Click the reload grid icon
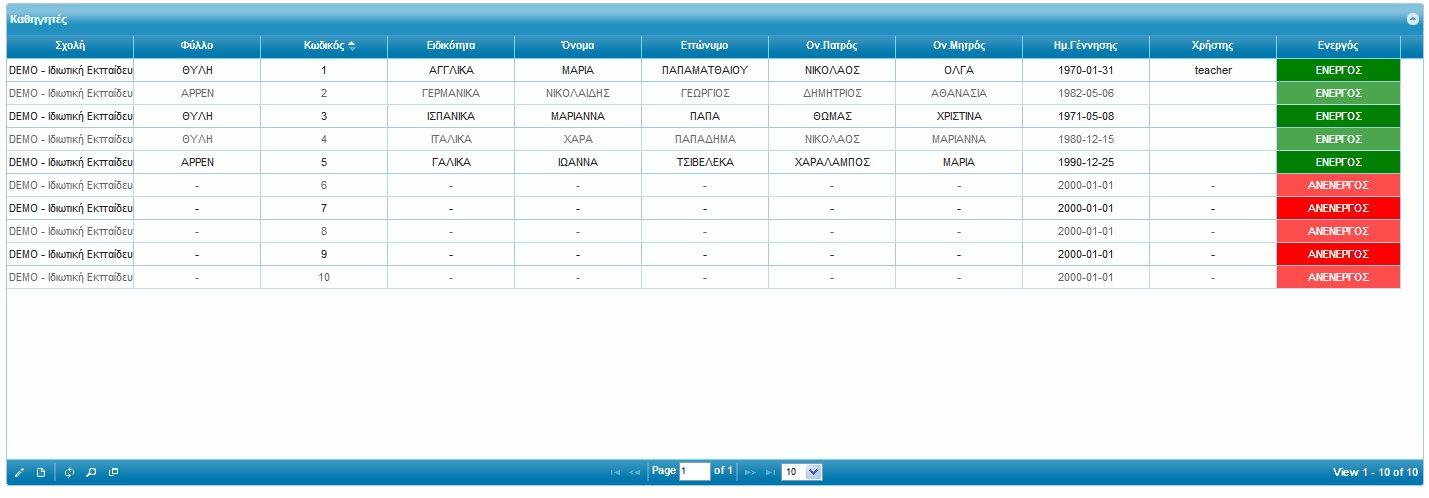 pyautogui.click(x=70, y=472)
